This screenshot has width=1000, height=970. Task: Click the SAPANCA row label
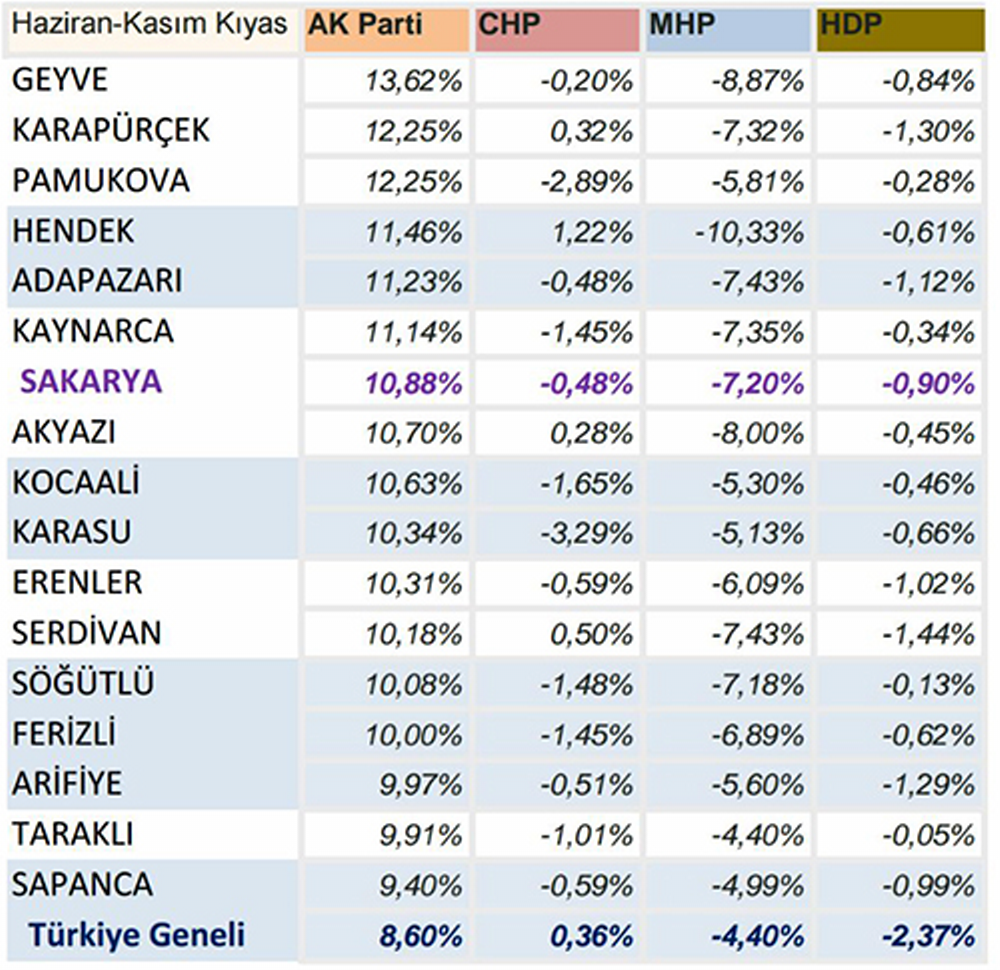82,884
